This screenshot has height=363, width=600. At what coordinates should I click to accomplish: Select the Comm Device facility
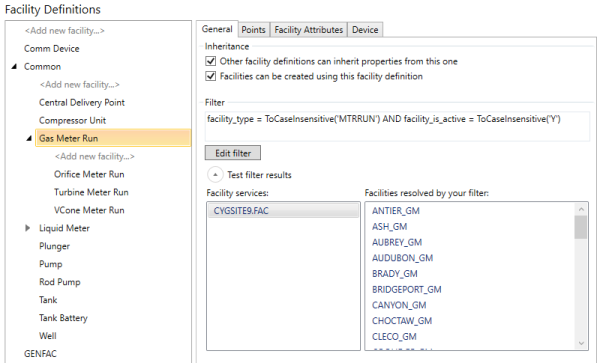point(52,49)
